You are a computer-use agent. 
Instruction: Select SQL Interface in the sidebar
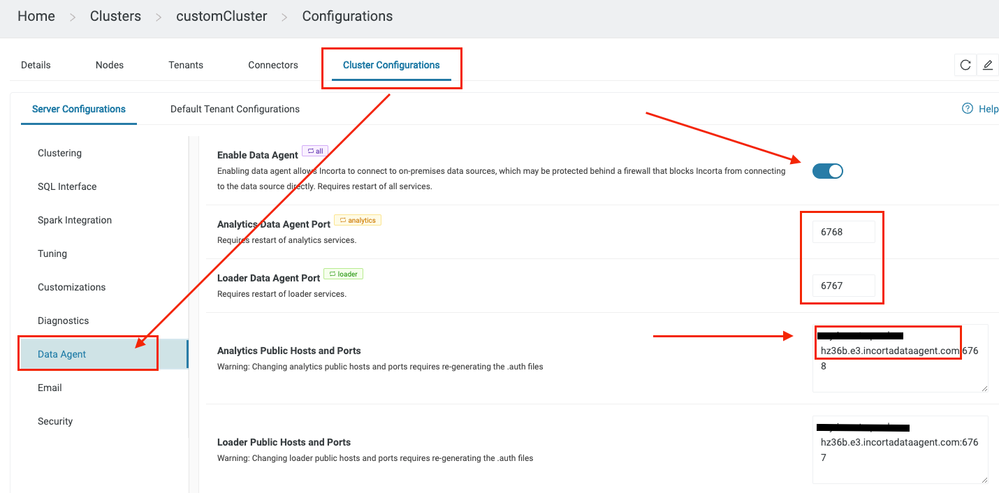click(67, 187)
